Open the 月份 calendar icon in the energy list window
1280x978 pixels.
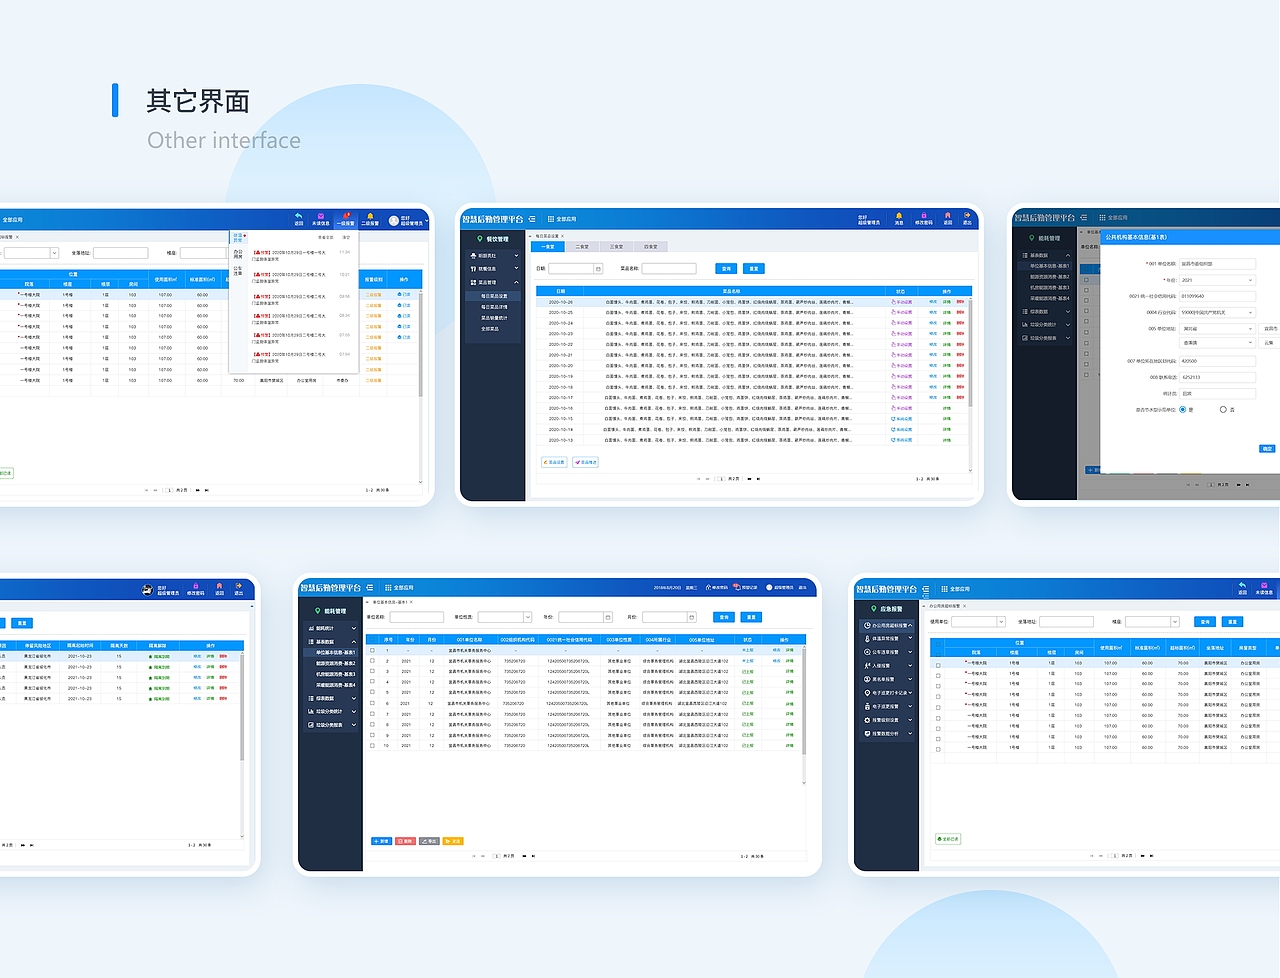(692, 617)
